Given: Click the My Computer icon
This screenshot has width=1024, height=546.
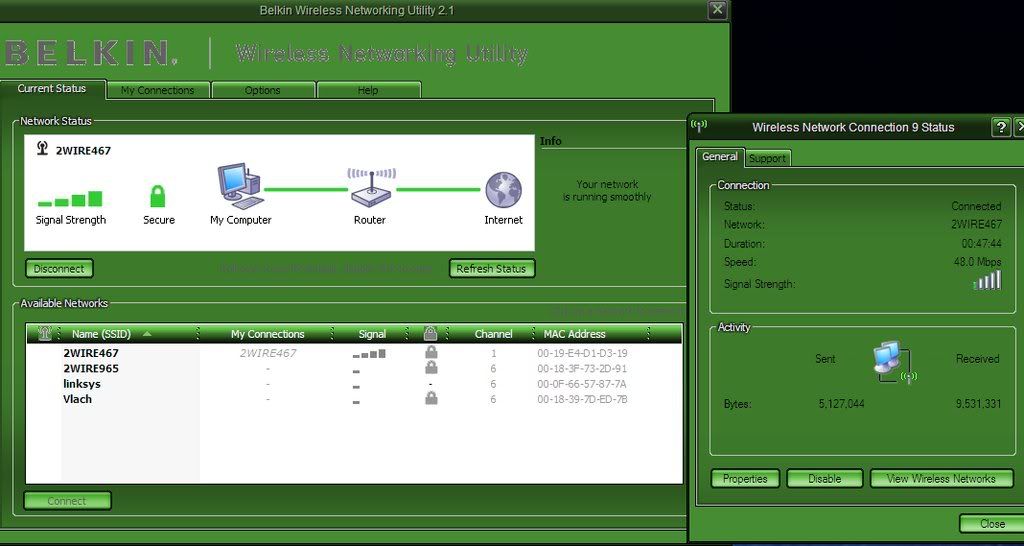Looking at the screenshot, I should coord(239,186).
